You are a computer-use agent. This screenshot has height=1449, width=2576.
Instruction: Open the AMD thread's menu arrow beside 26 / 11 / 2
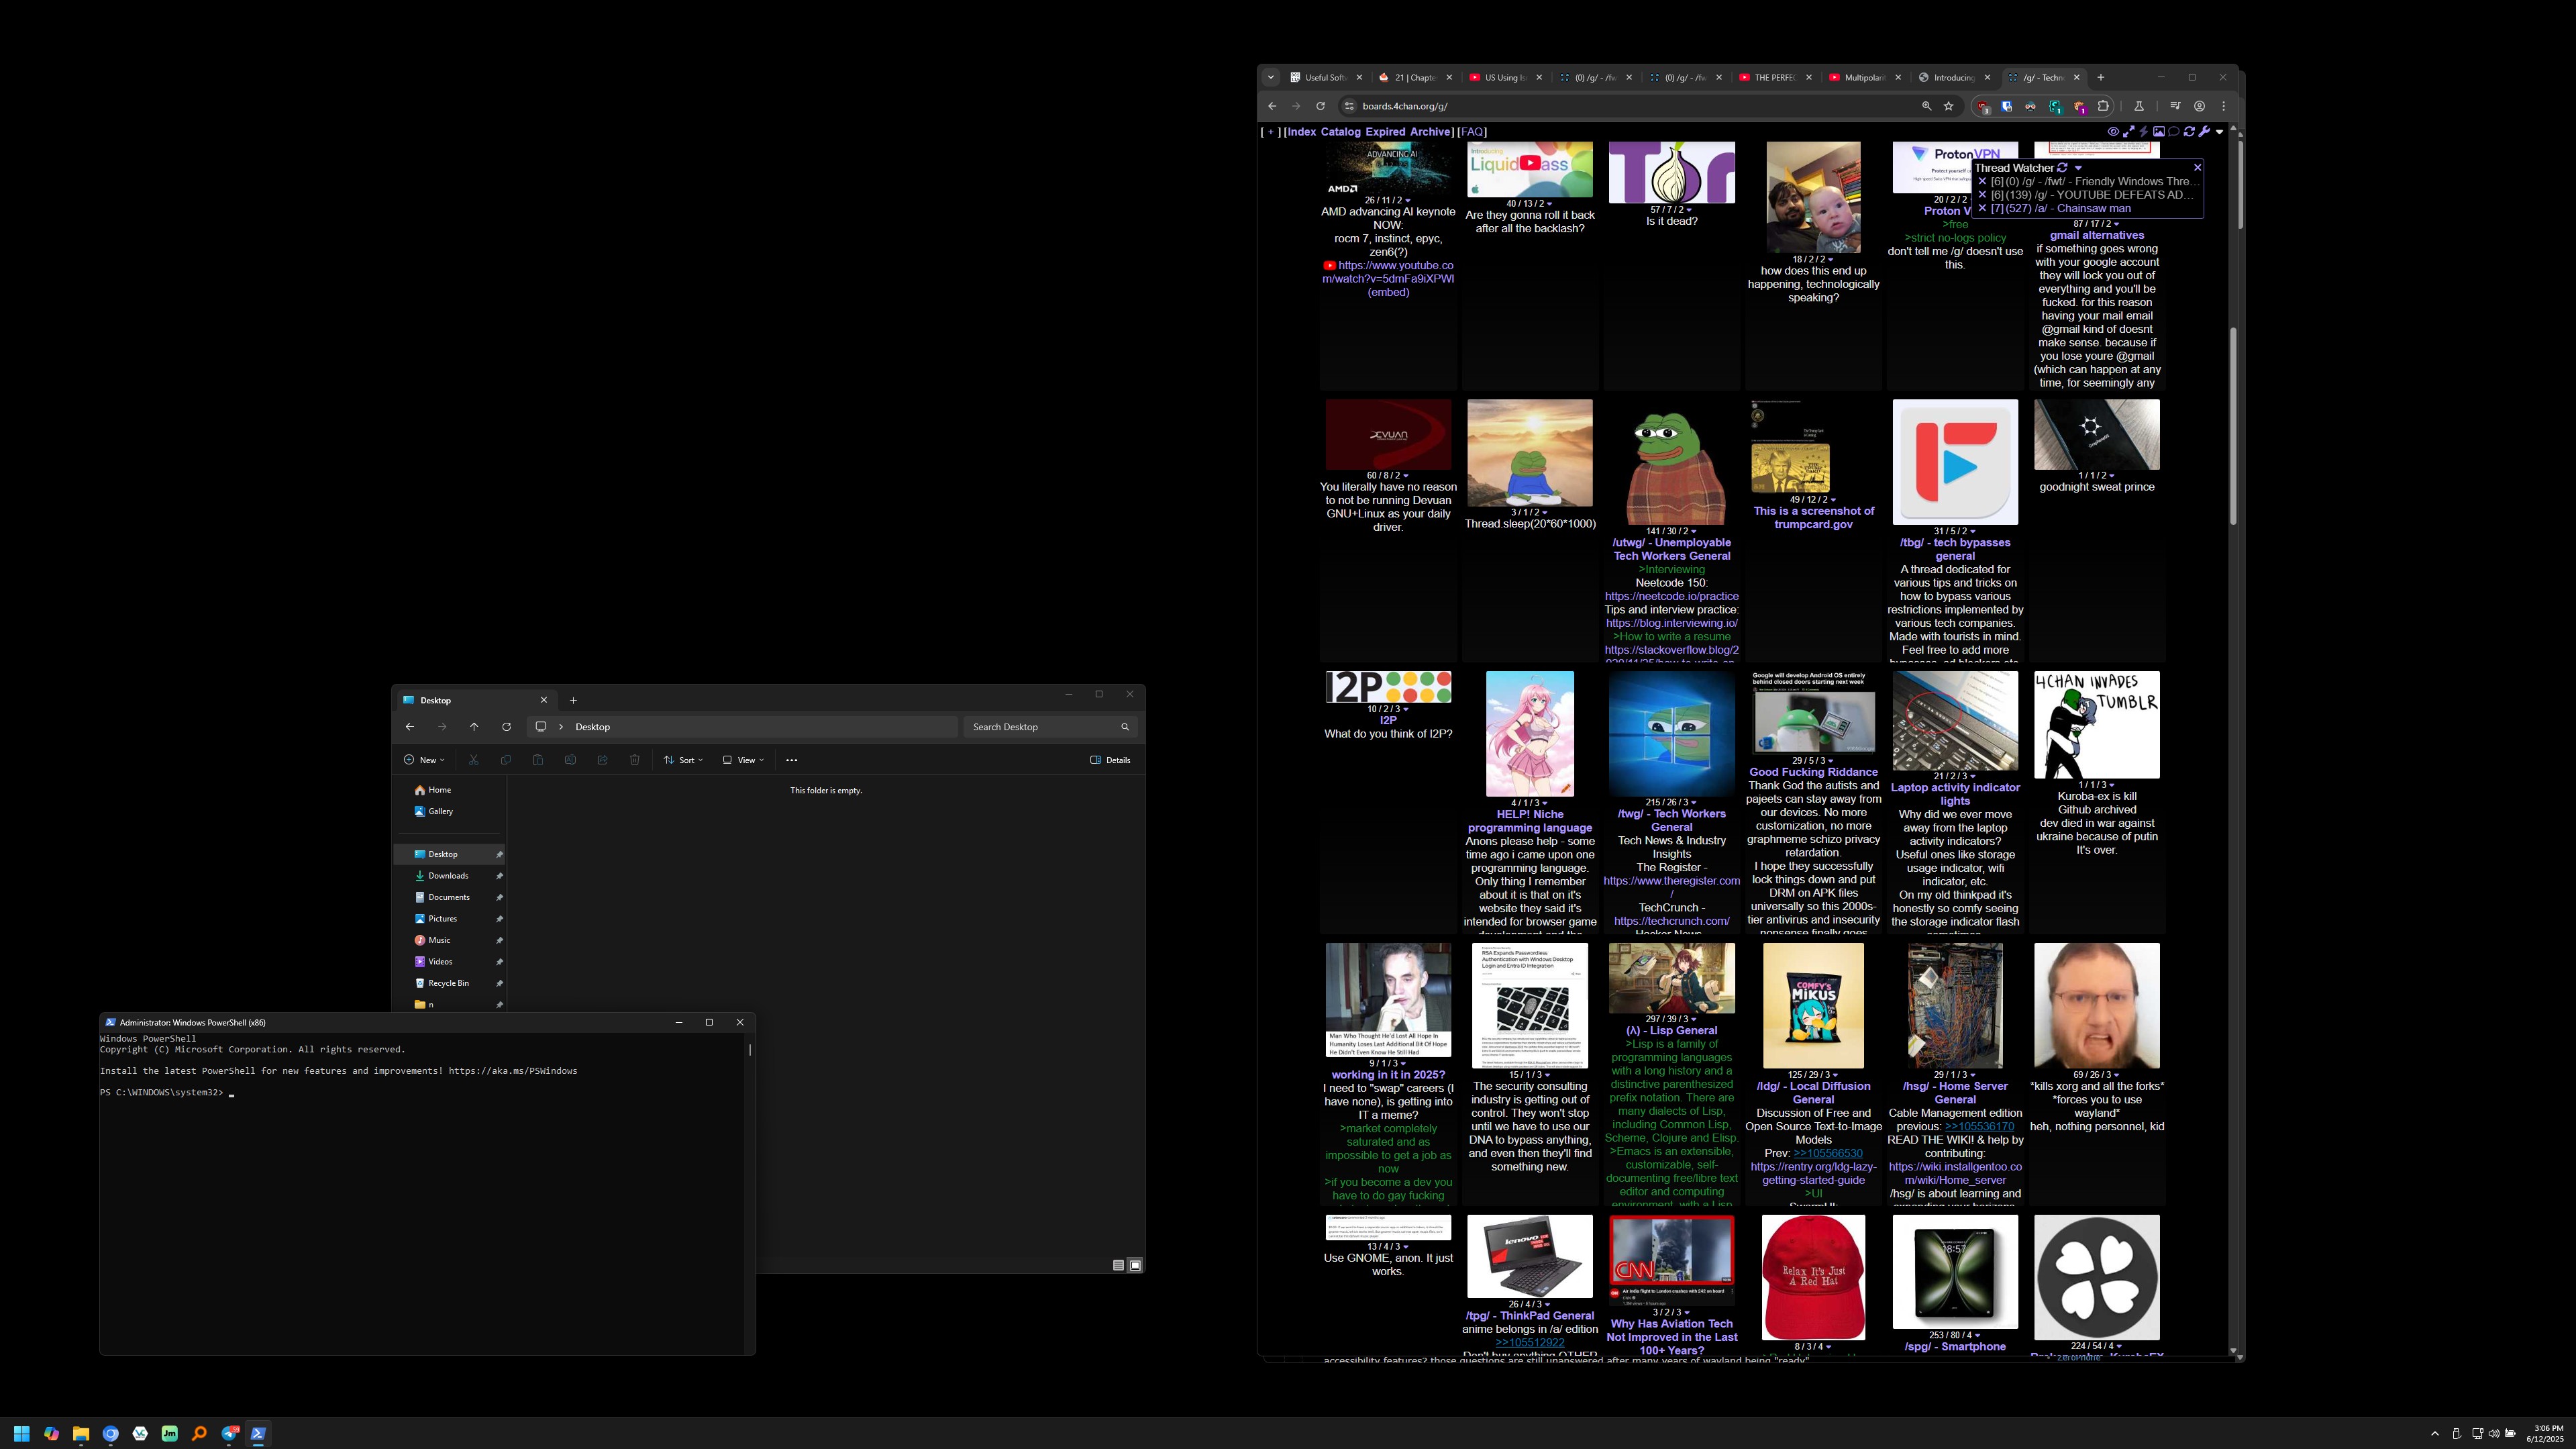[1408, 201]
